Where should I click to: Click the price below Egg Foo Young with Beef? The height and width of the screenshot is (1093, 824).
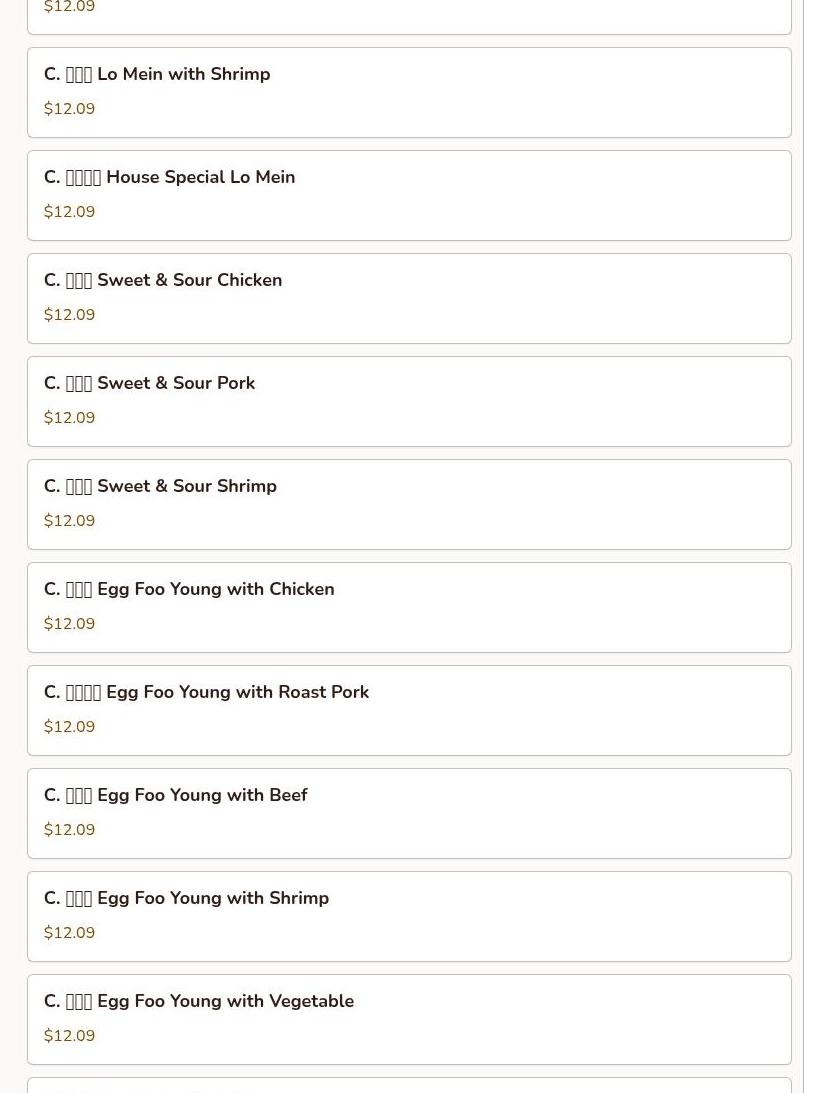70,830
